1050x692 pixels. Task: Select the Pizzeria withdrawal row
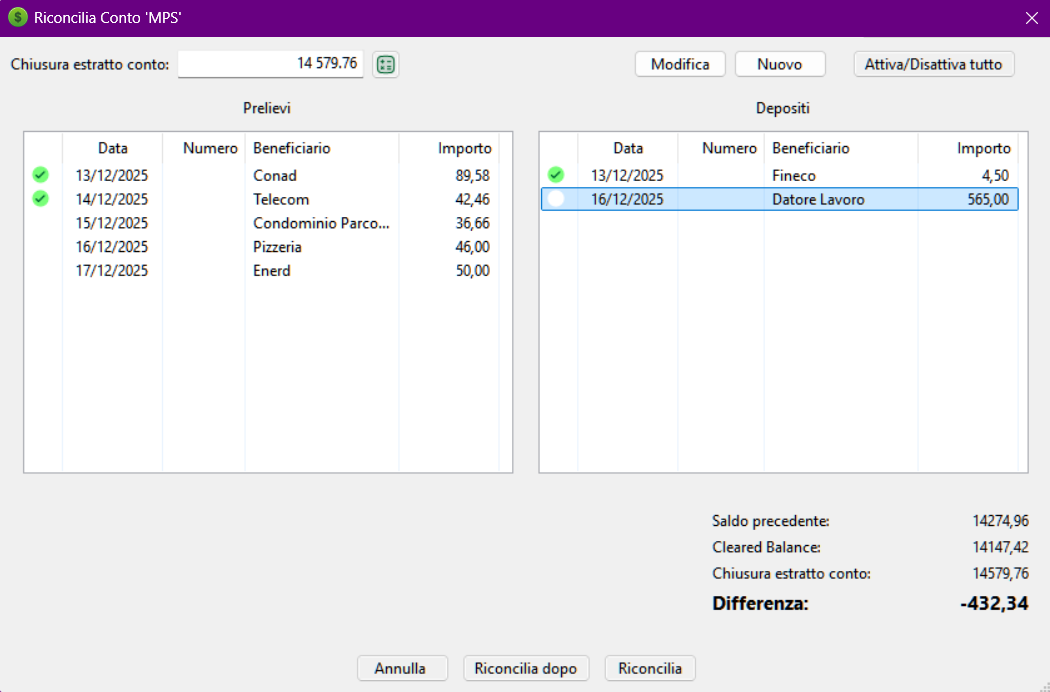coord(277,247)
